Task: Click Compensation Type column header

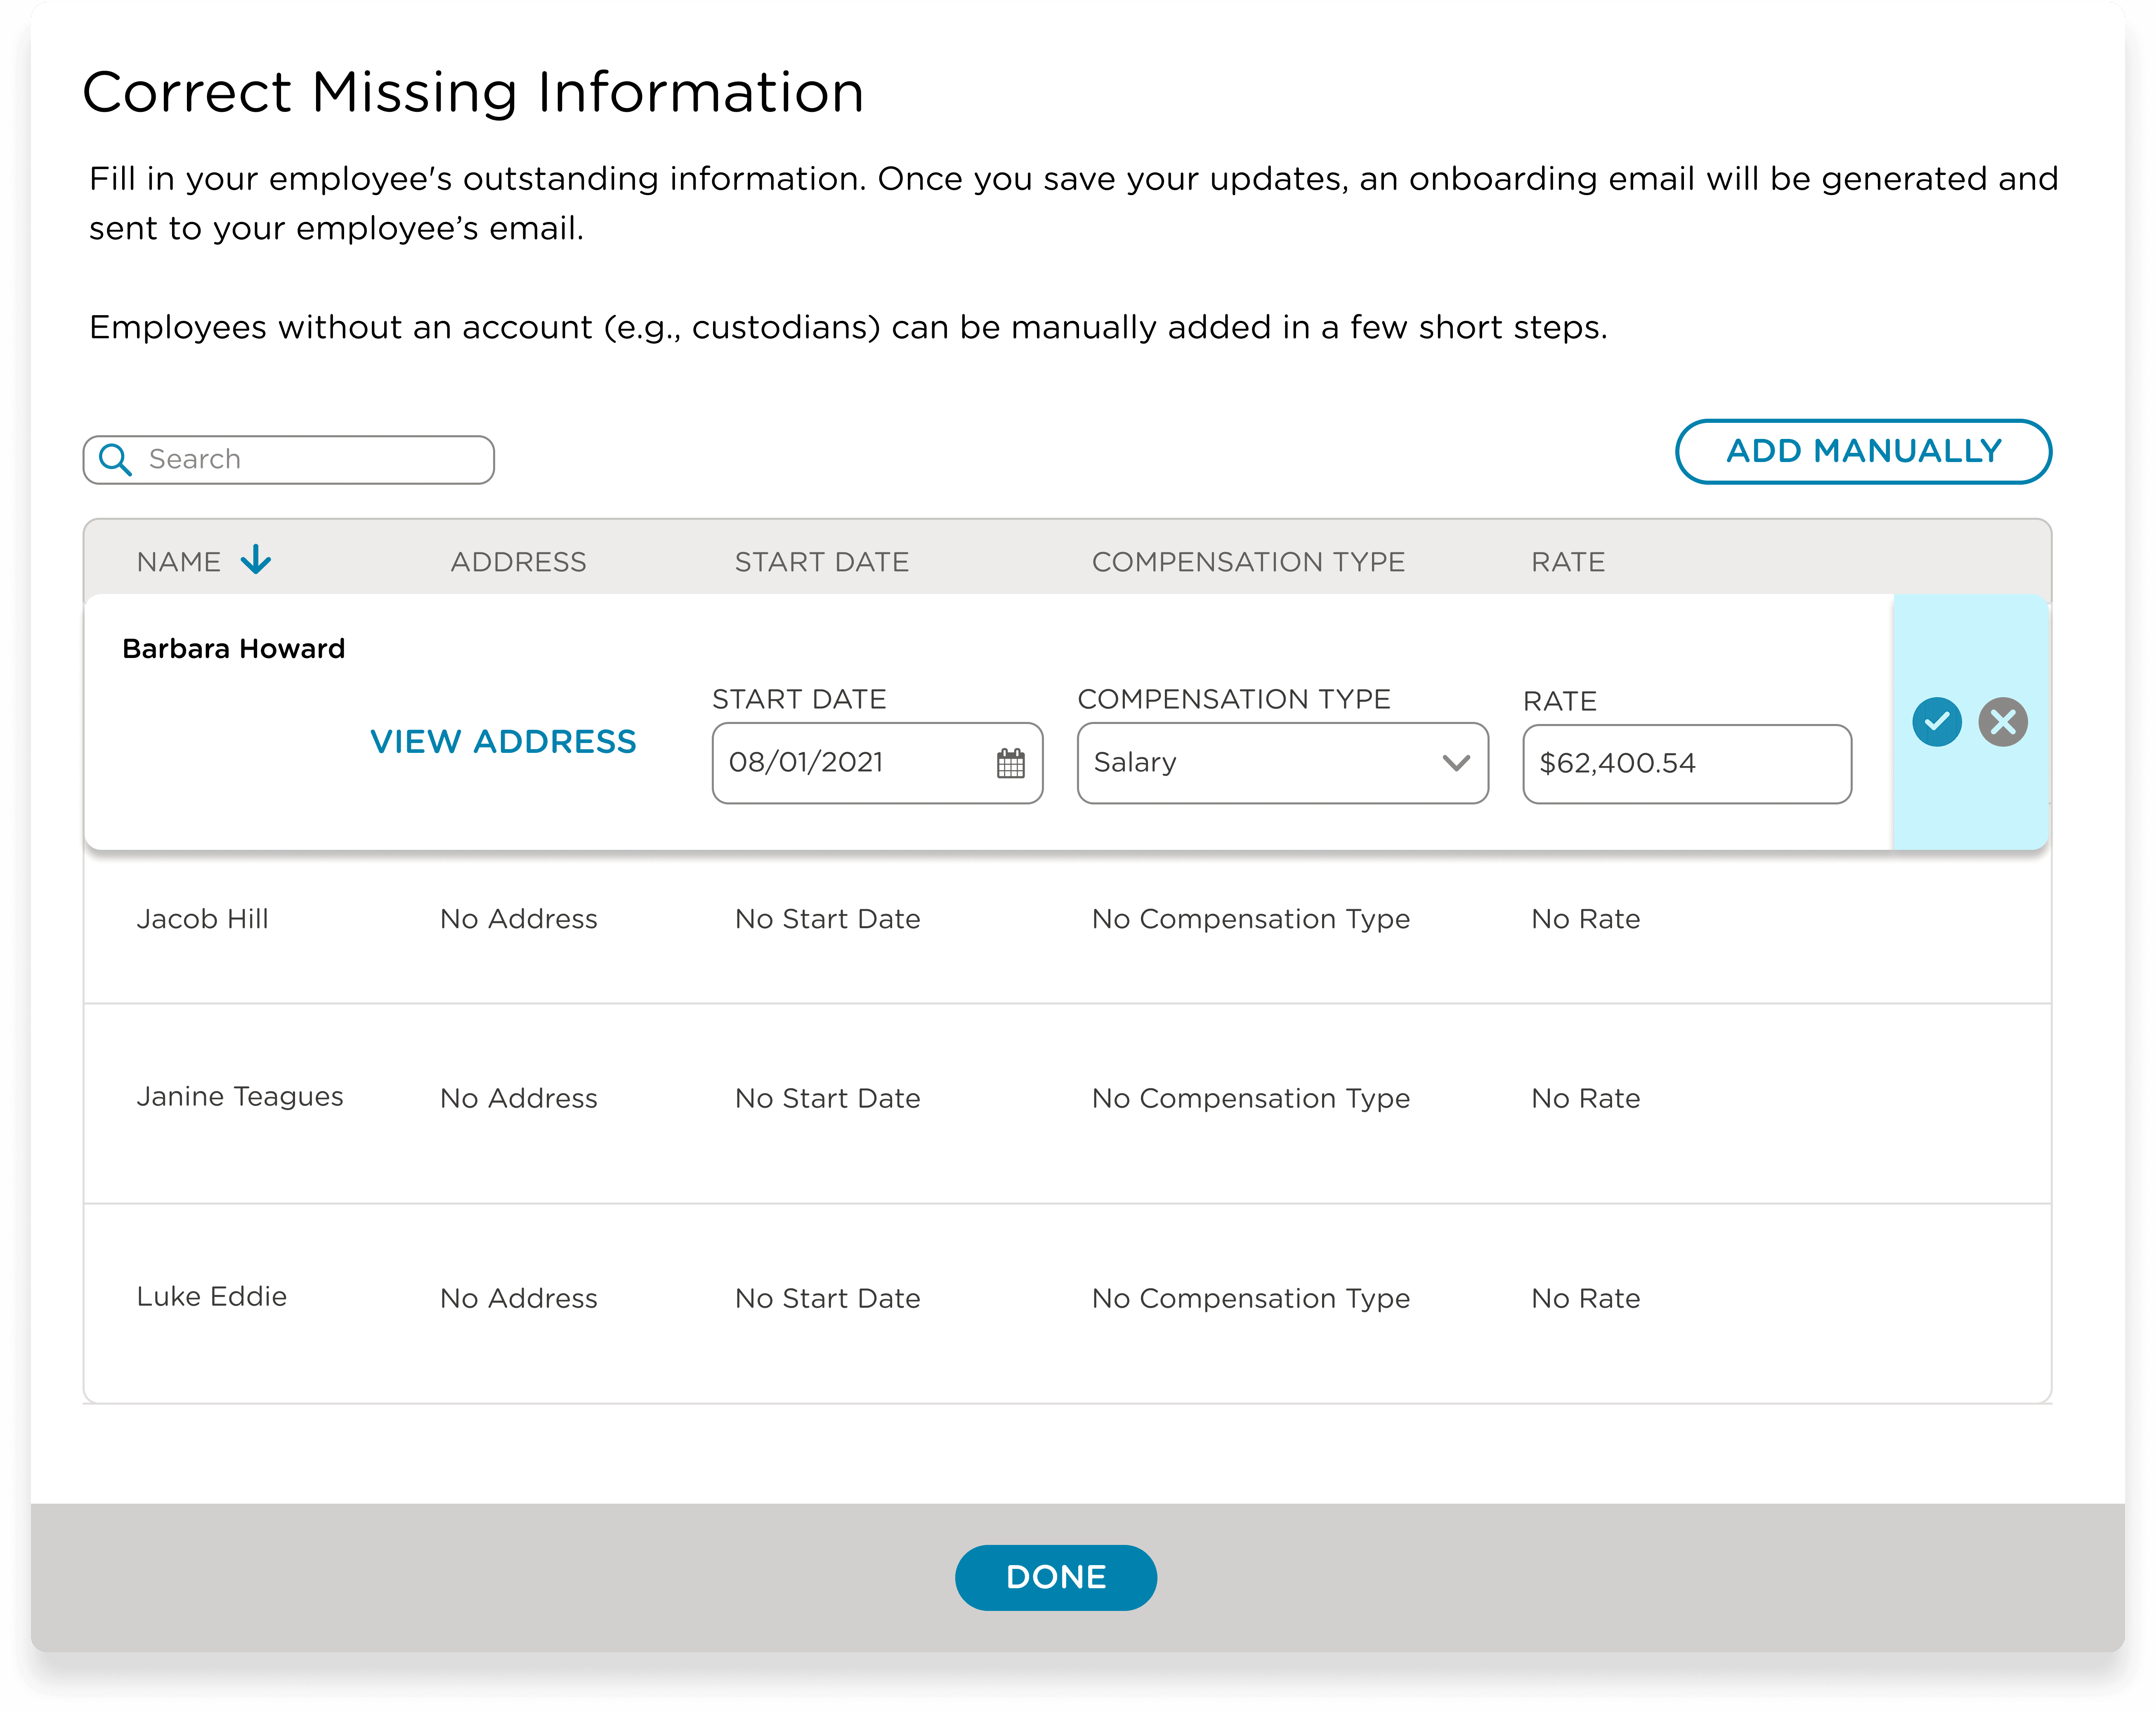Action: 1248,562
